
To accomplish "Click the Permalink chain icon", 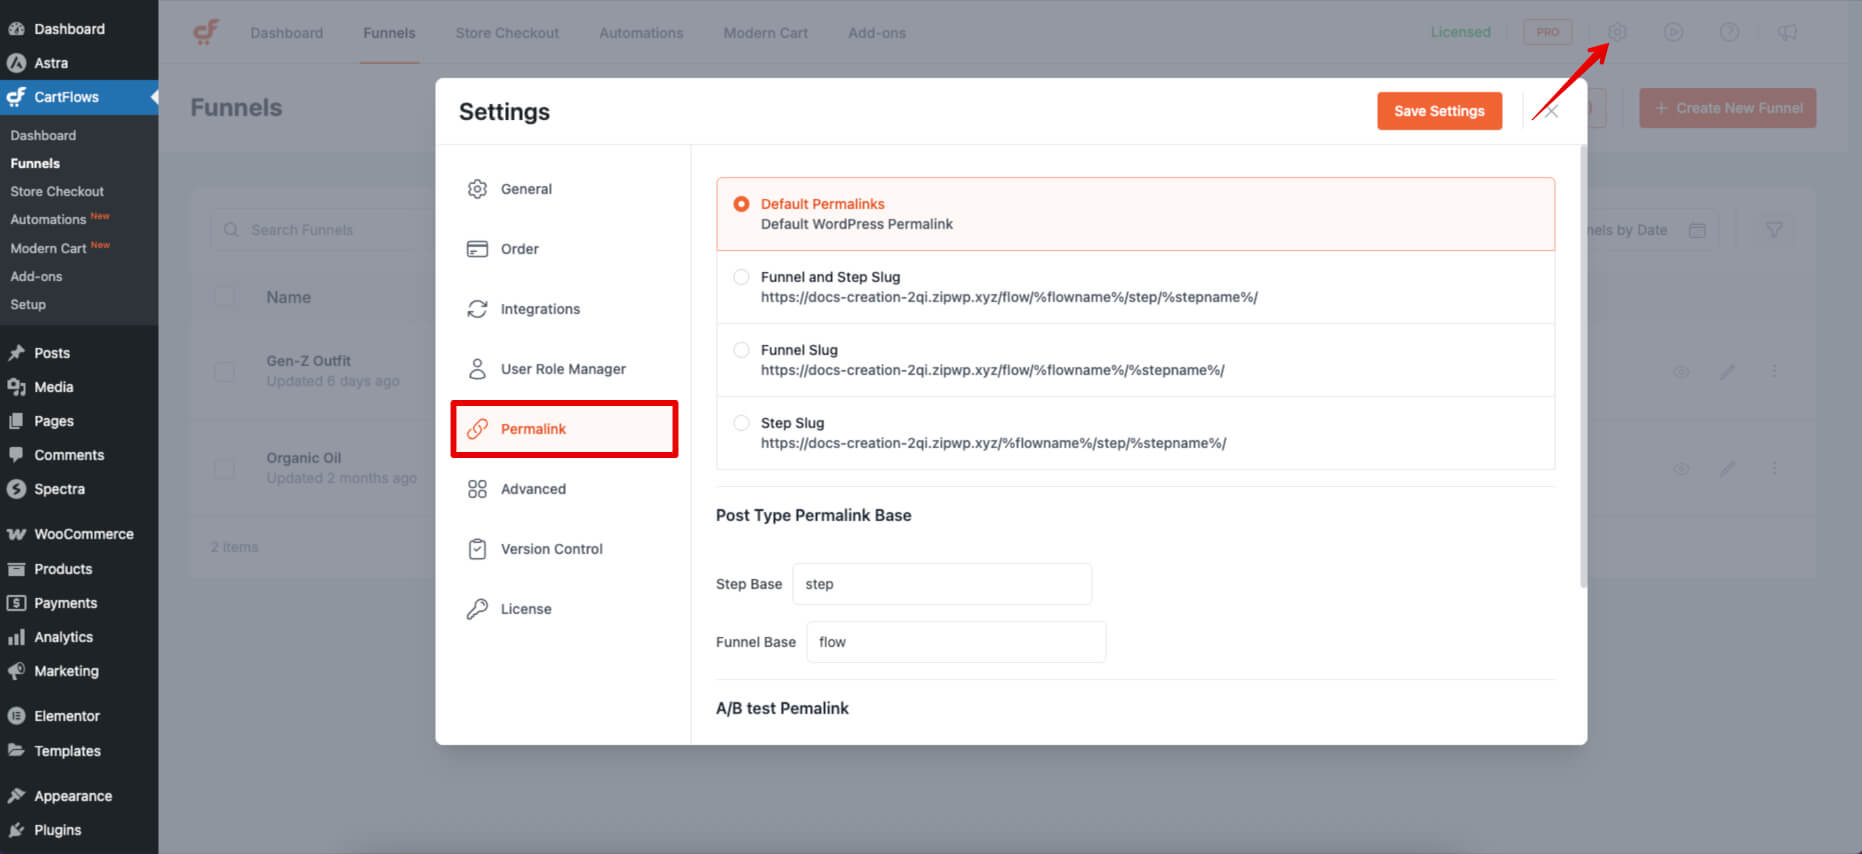I will (477, 429).
